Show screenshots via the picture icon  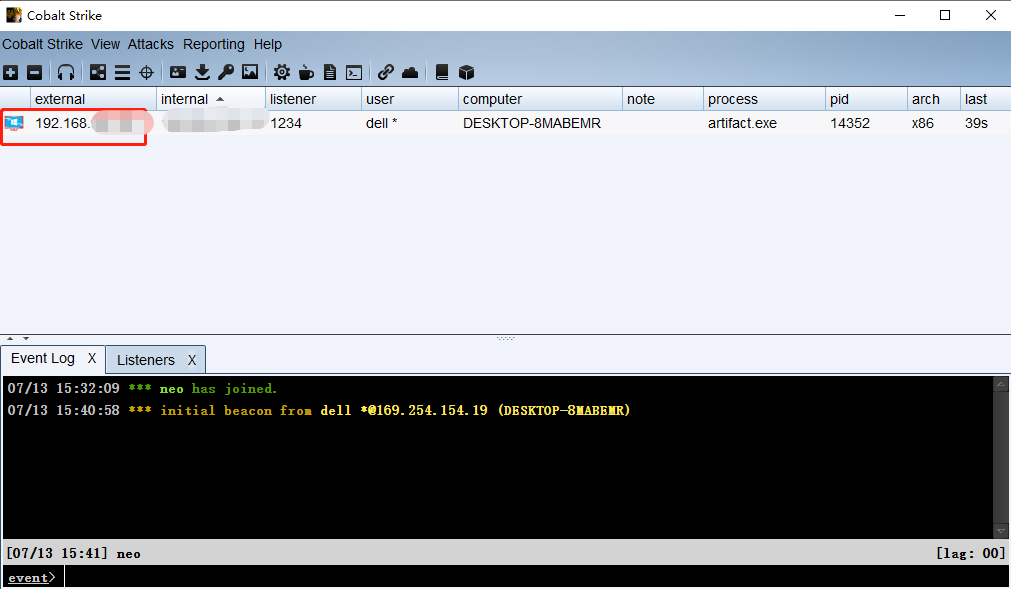point(250,72)
